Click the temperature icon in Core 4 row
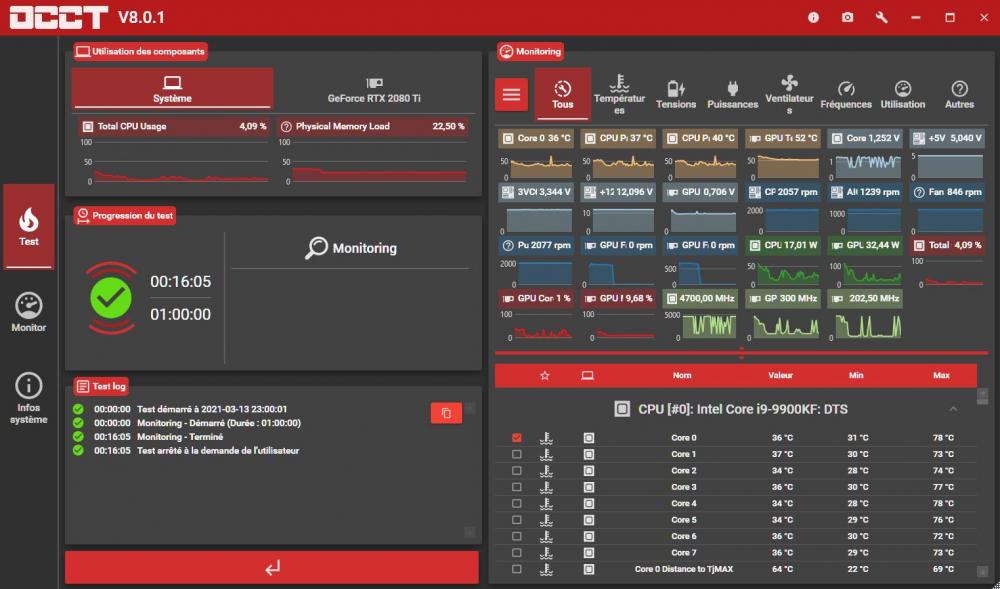The image size is (1000, 589). click(546, 504)
